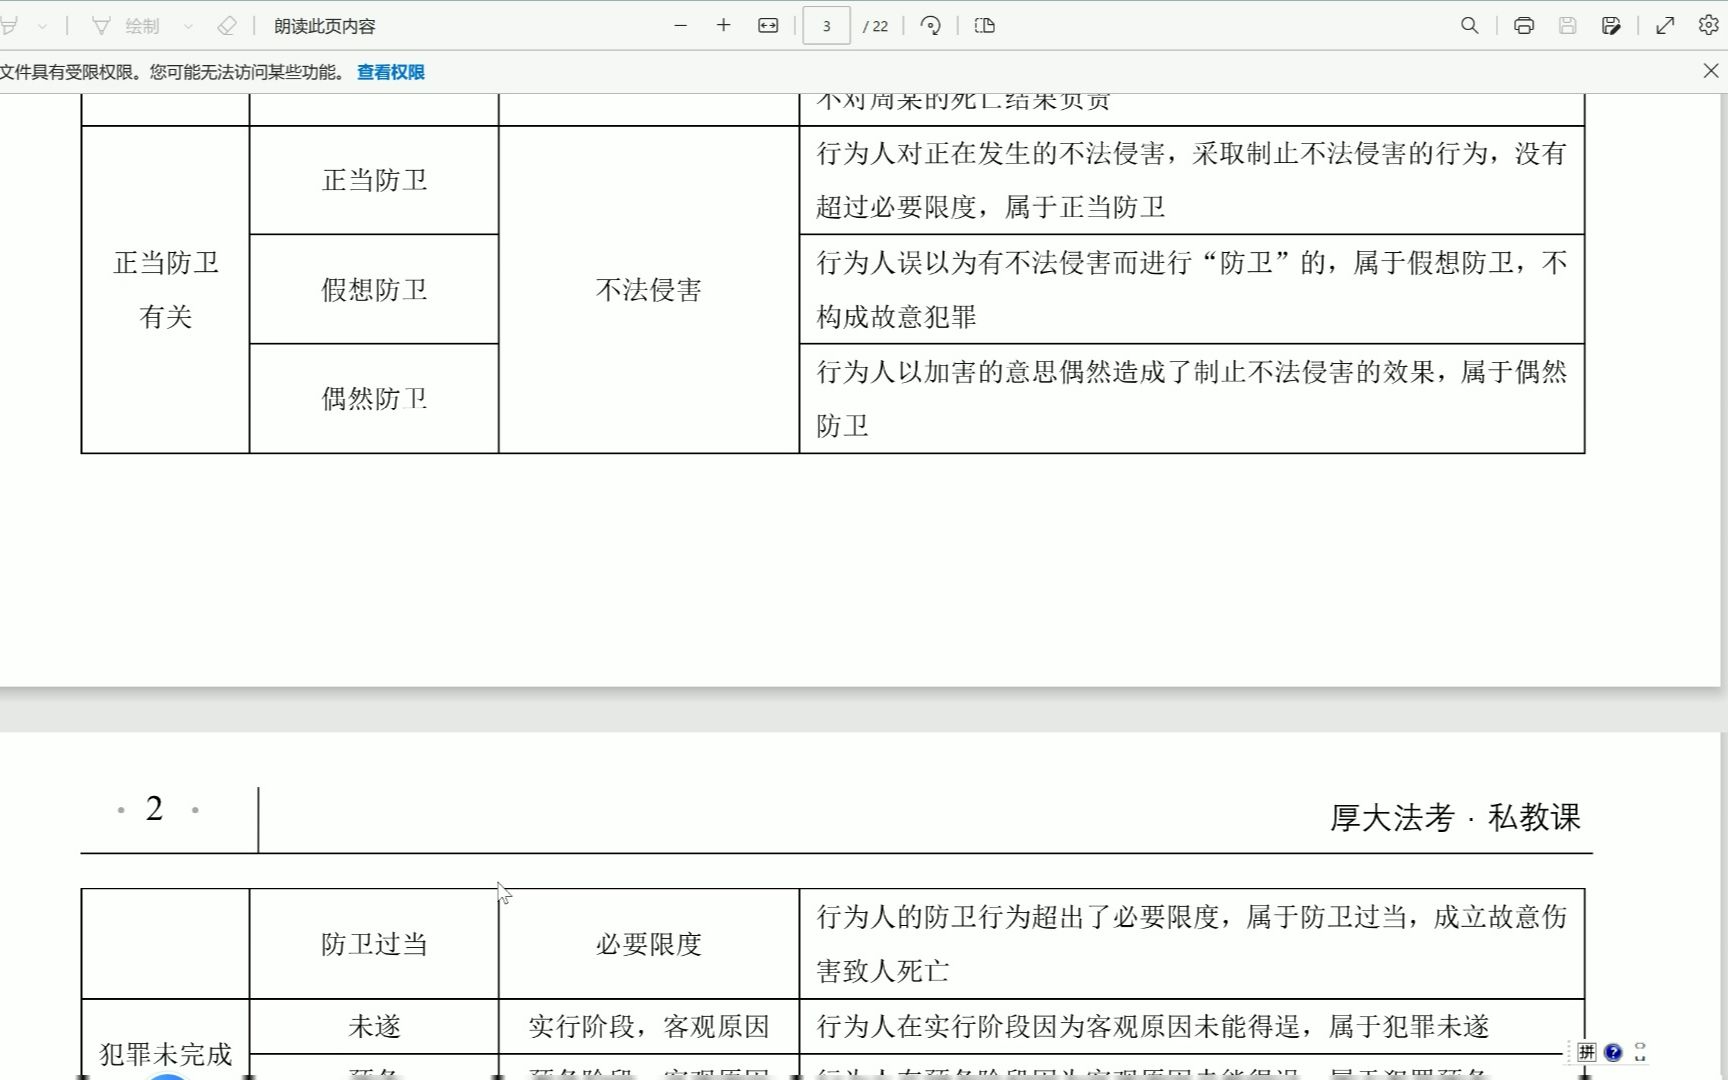Enter full screen with the expand icon
Image resolution: width=1728 pixels, height=1080 pixels.
point(1665,26)
